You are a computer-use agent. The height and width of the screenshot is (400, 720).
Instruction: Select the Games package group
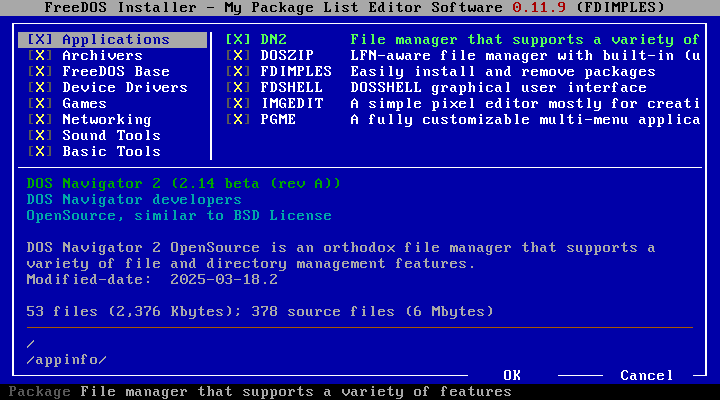click(84, 104)
